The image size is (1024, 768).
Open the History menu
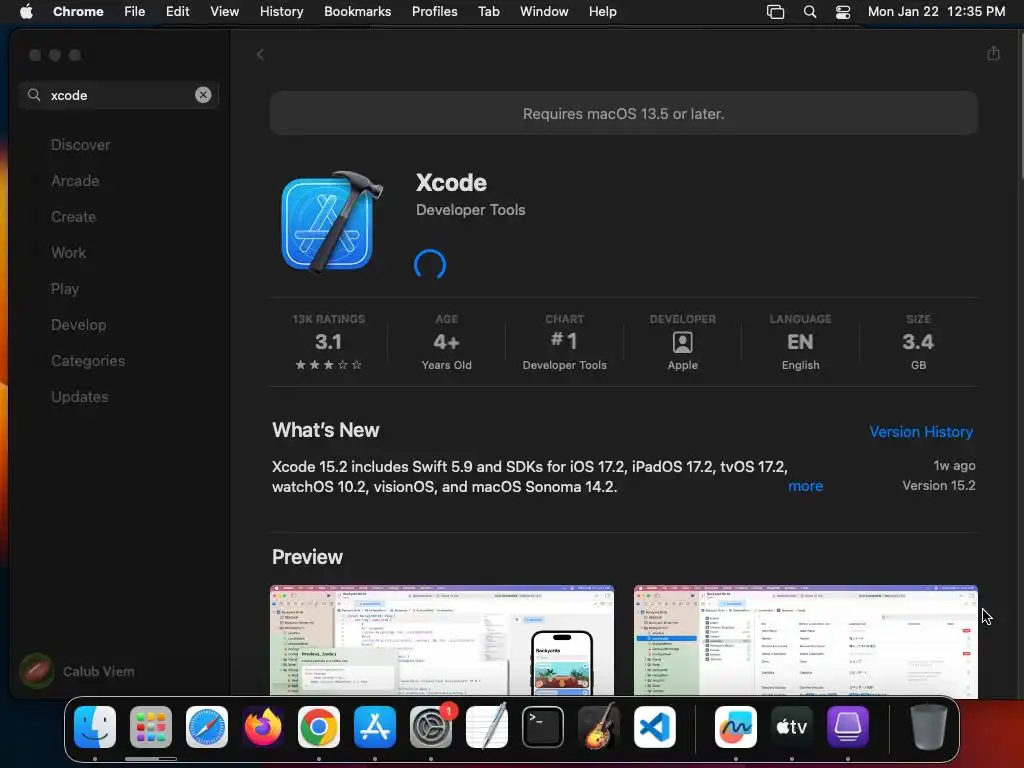click(x=281, y=12)
